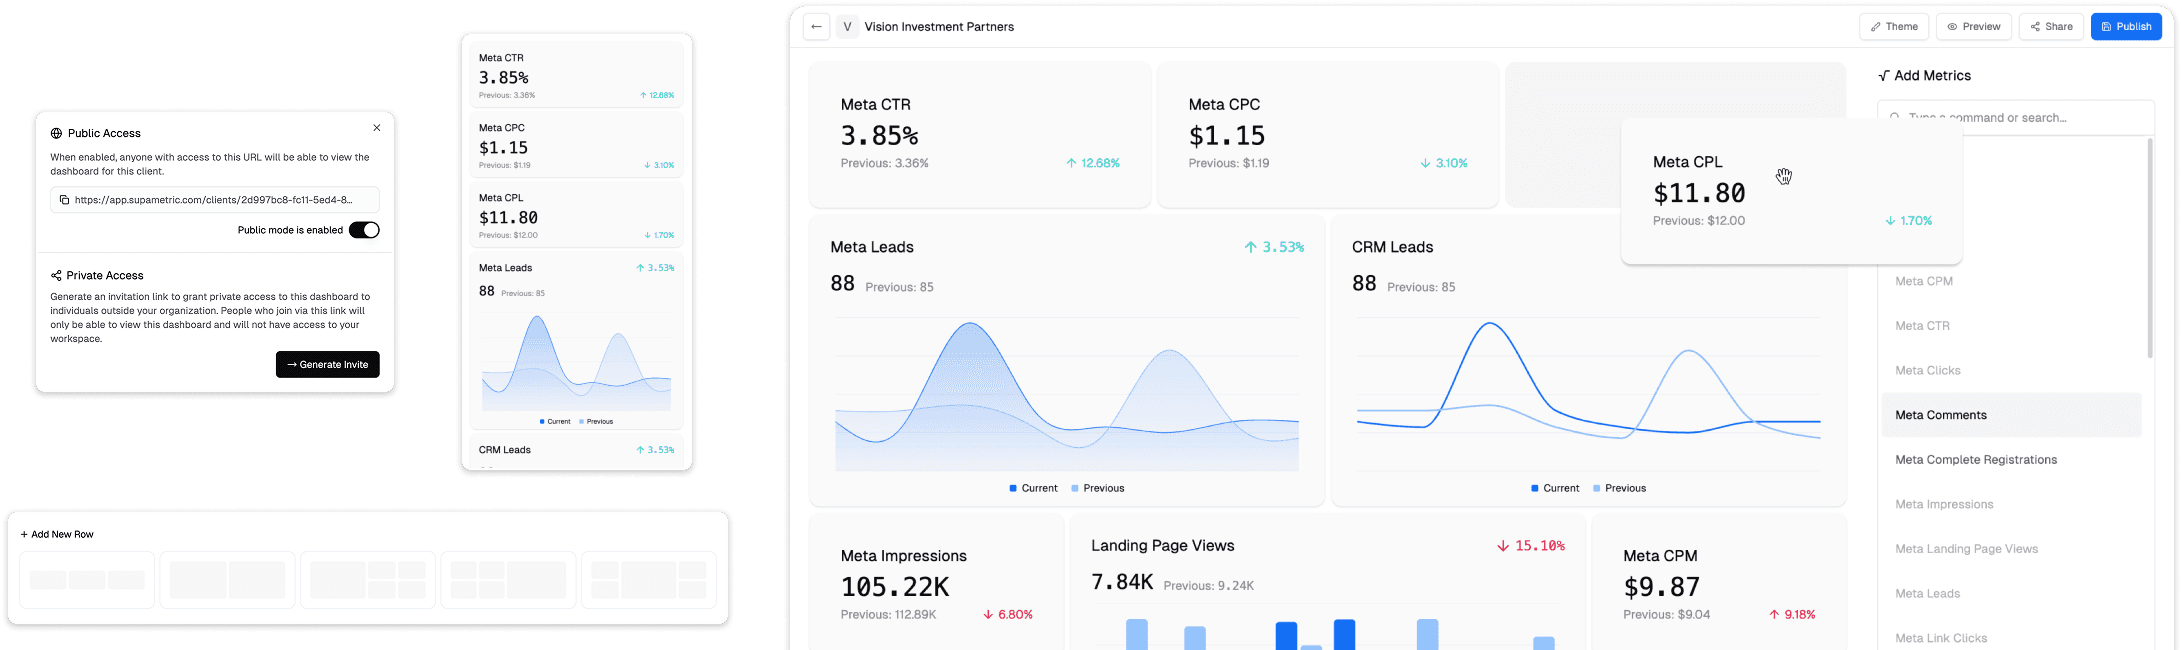Pick layout with large center block and side stacks
This screenshot has height=650, width=2182.
(x=649, y=580)
